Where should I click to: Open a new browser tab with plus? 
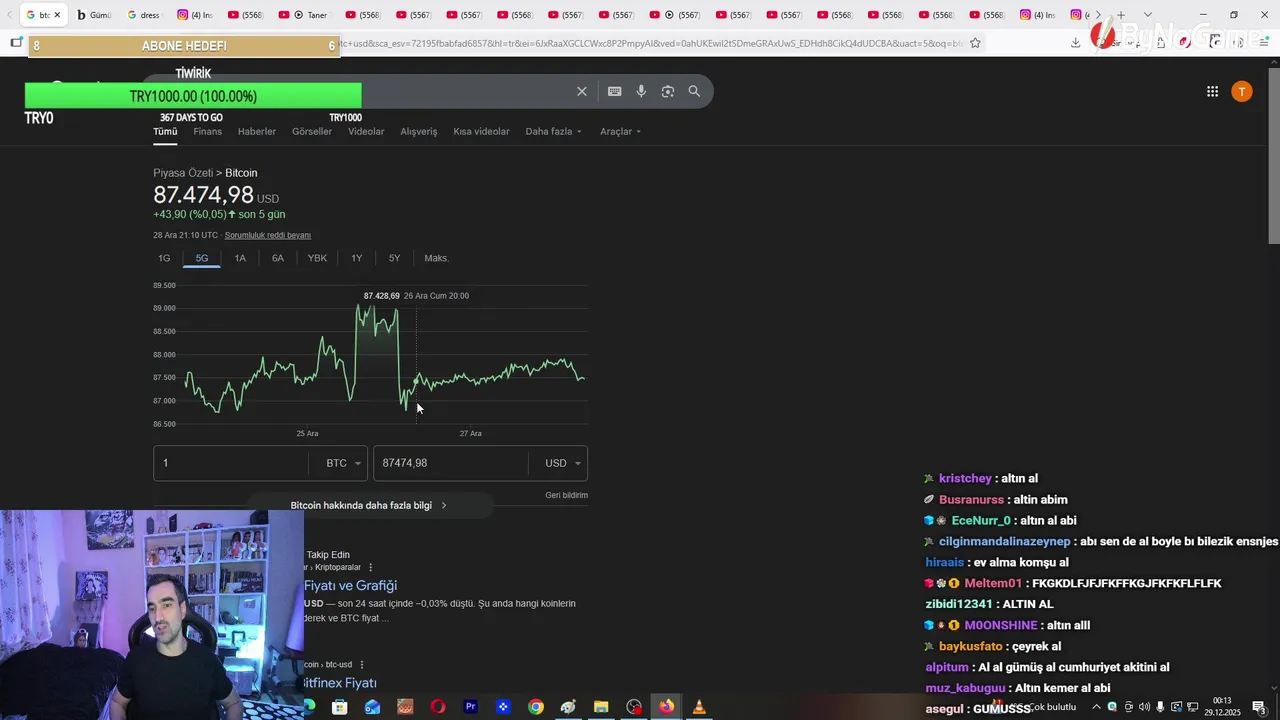[1121, 15]
